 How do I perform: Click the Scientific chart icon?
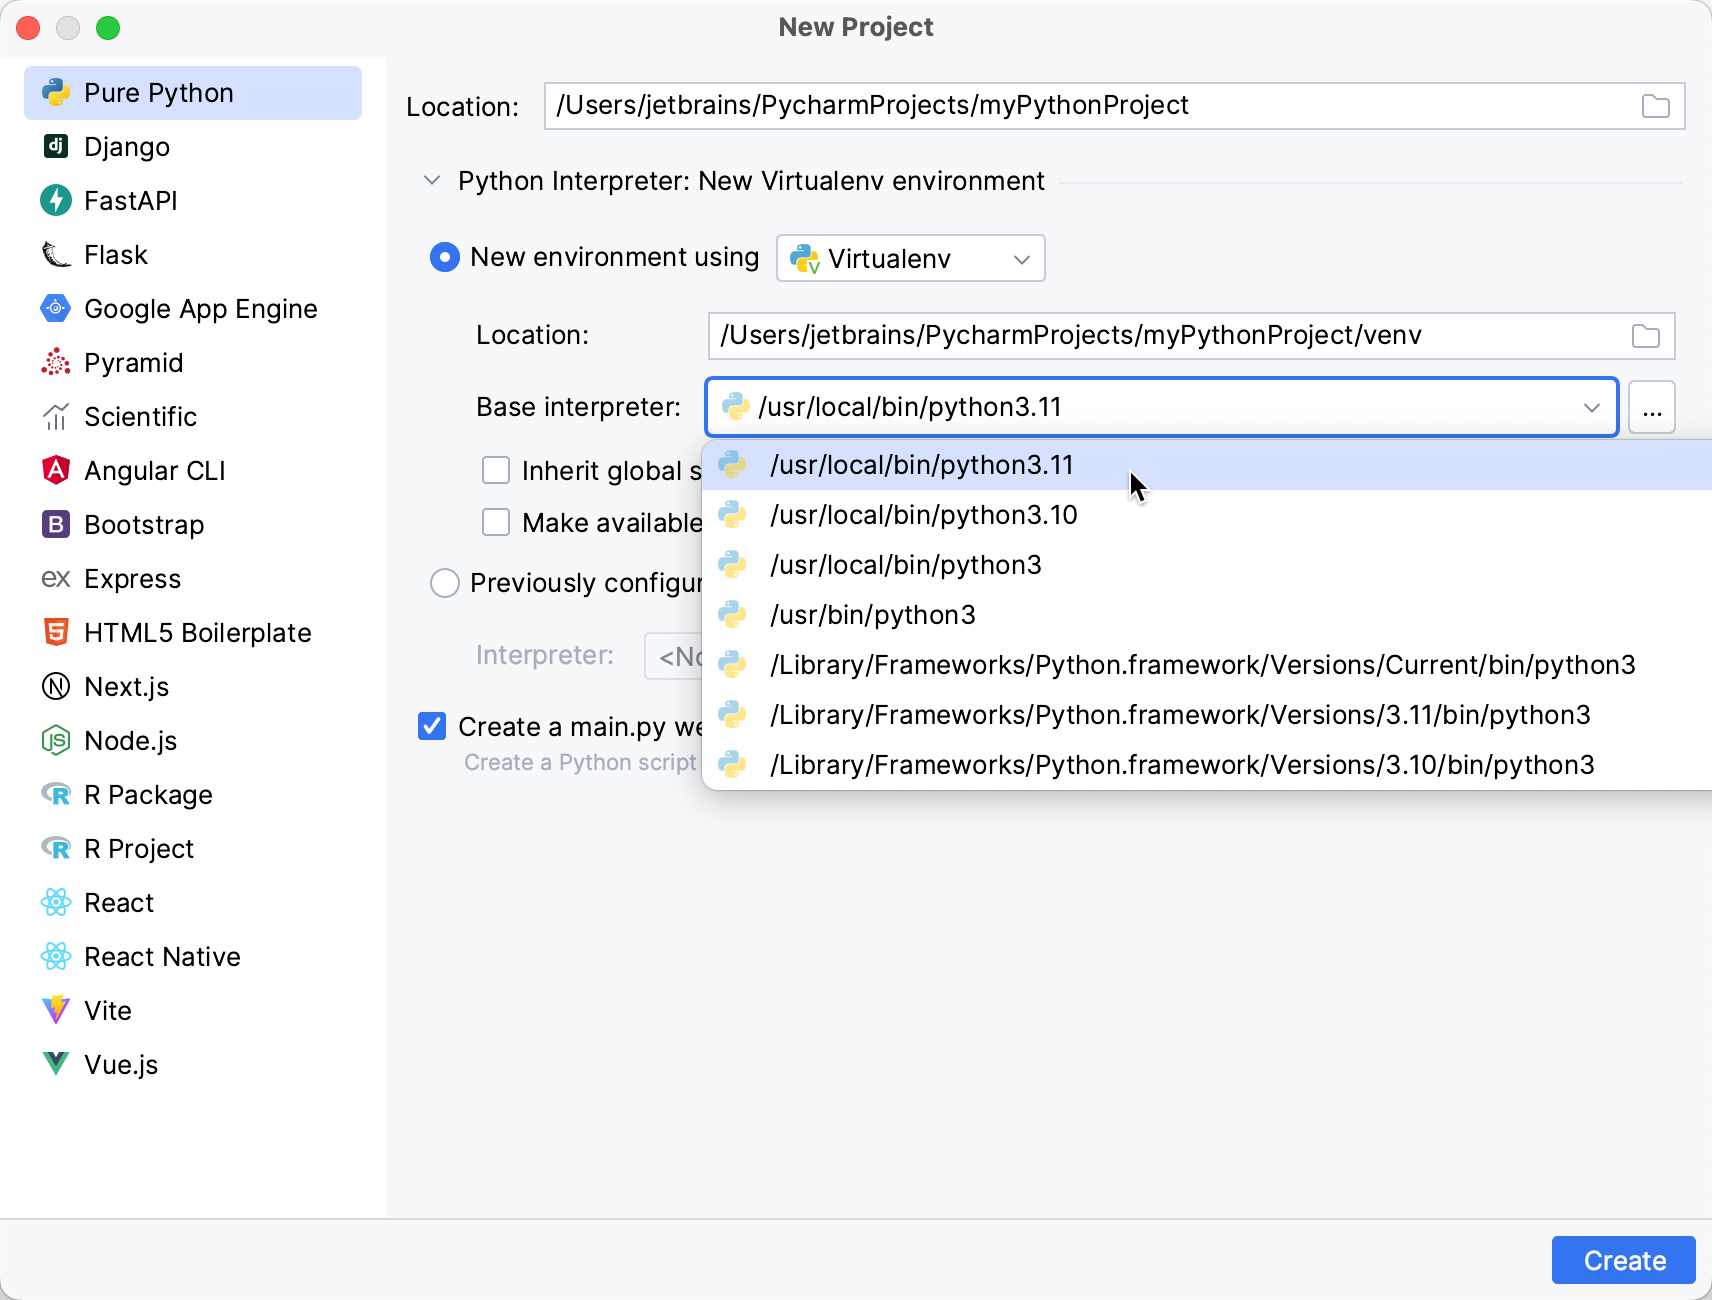pos(56,417)
